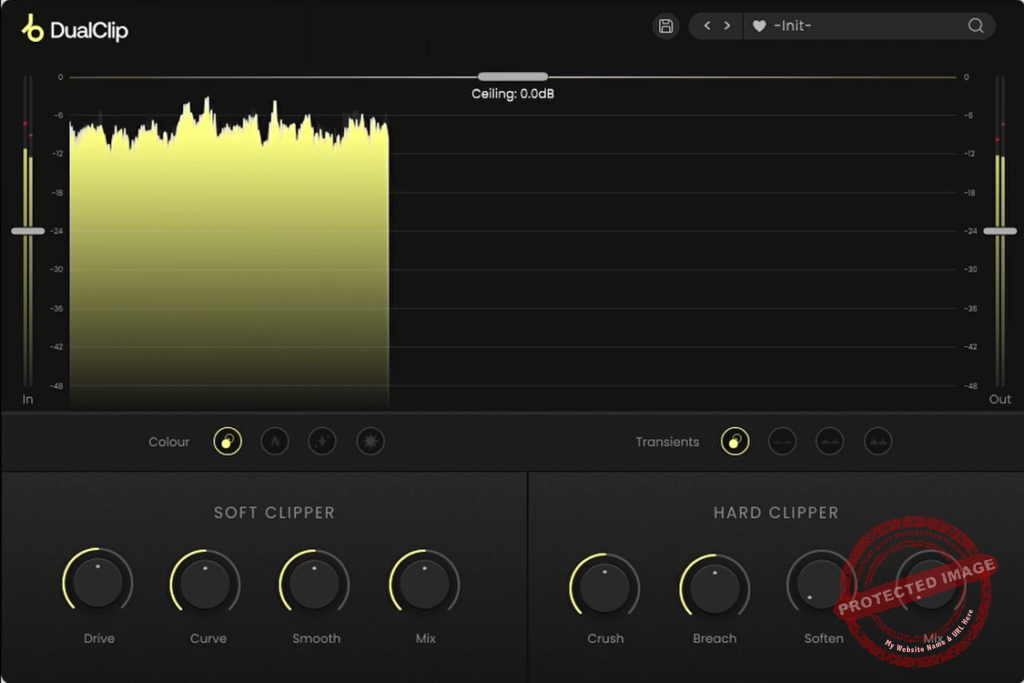Click the HARD CLIPPER heading
This screenshot has width=1024, height=683.
coord(776,513)
